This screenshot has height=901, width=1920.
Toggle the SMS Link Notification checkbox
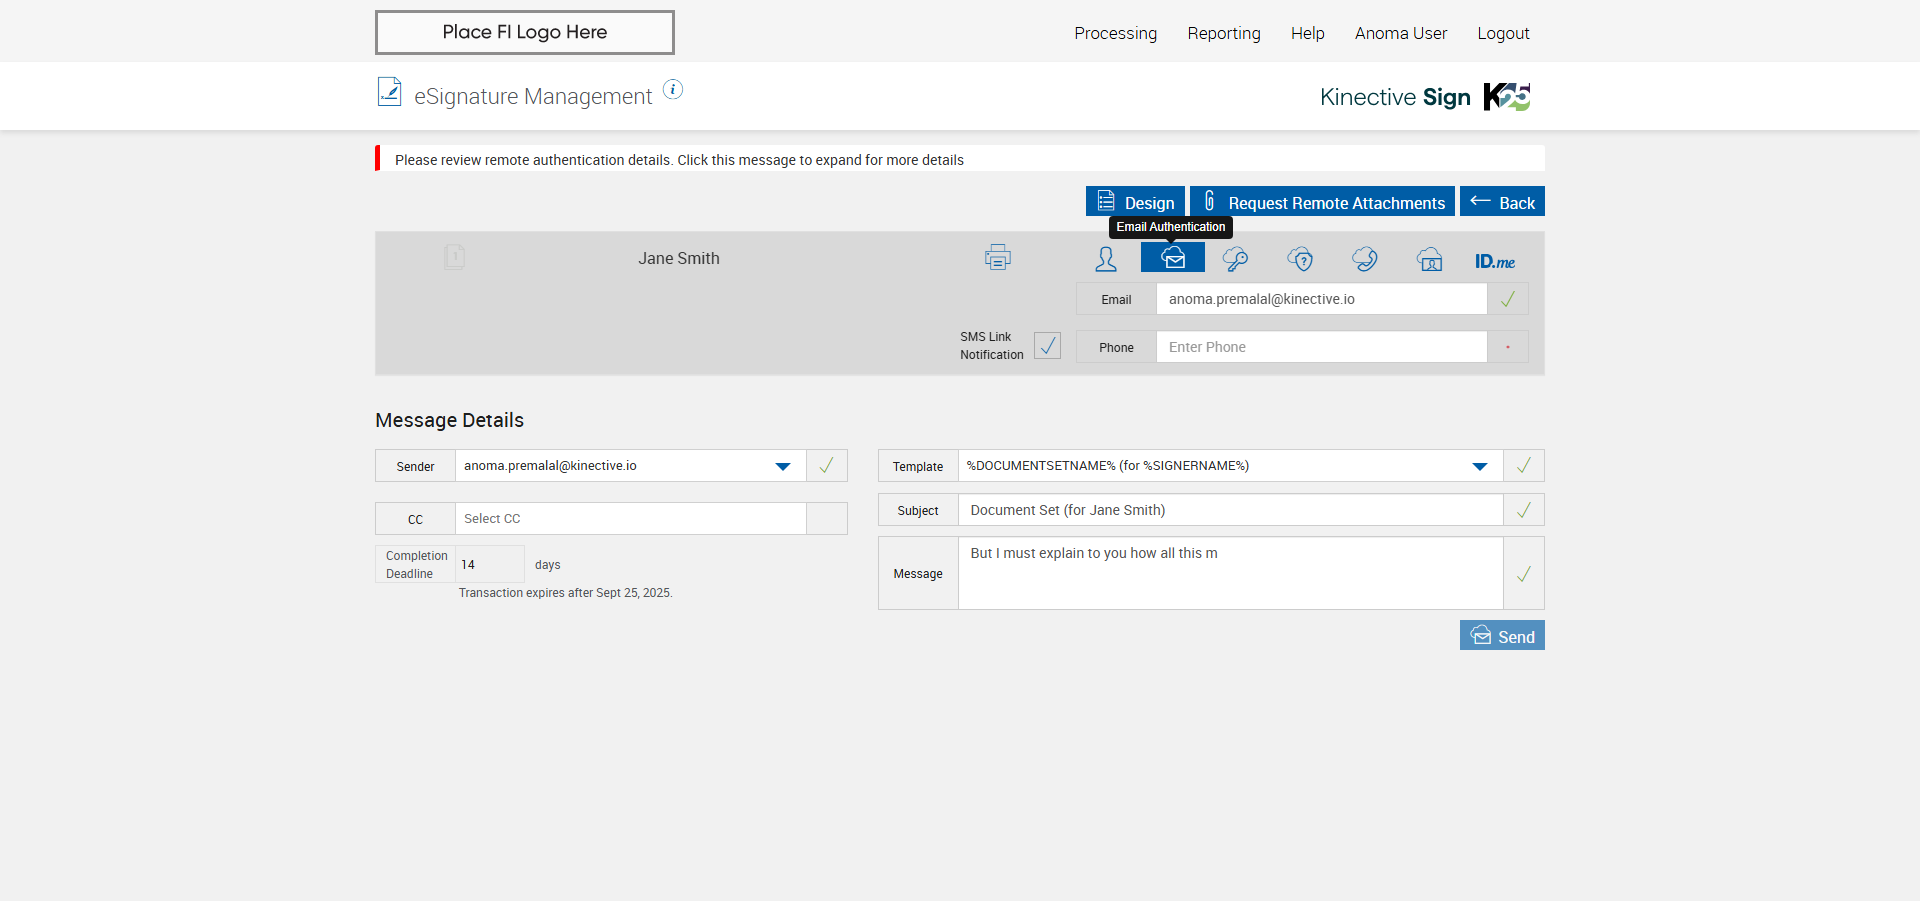1047,346
